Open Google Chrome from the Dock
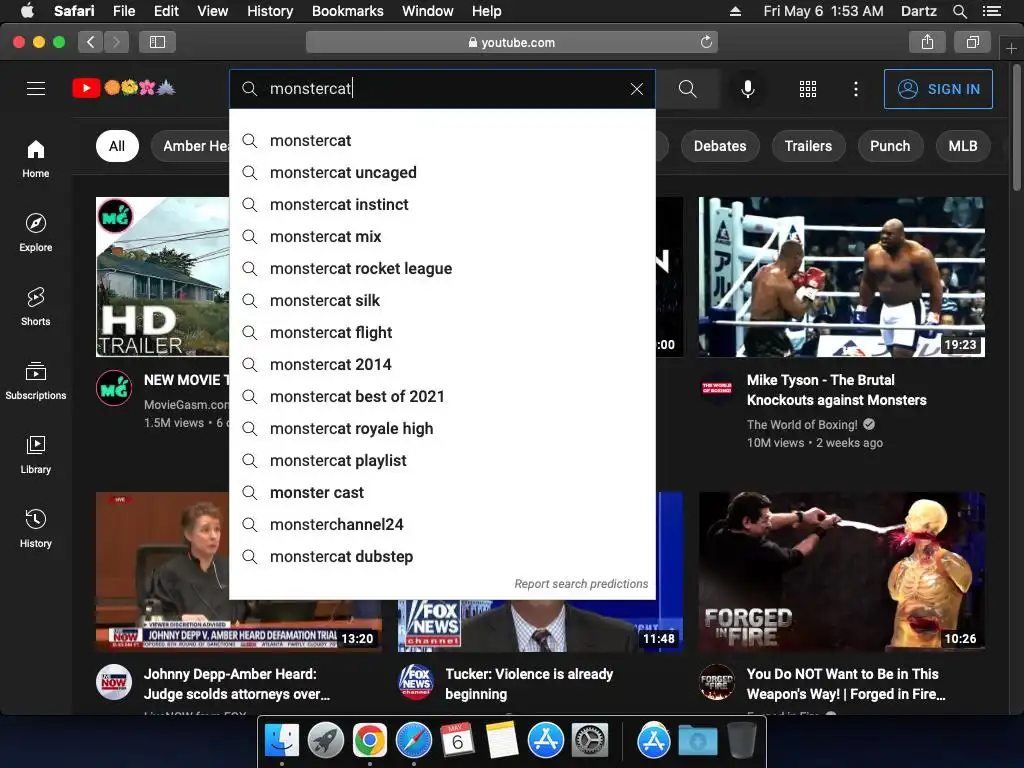Viewport: 1024px width, 768px height. [x=370, y=741]
